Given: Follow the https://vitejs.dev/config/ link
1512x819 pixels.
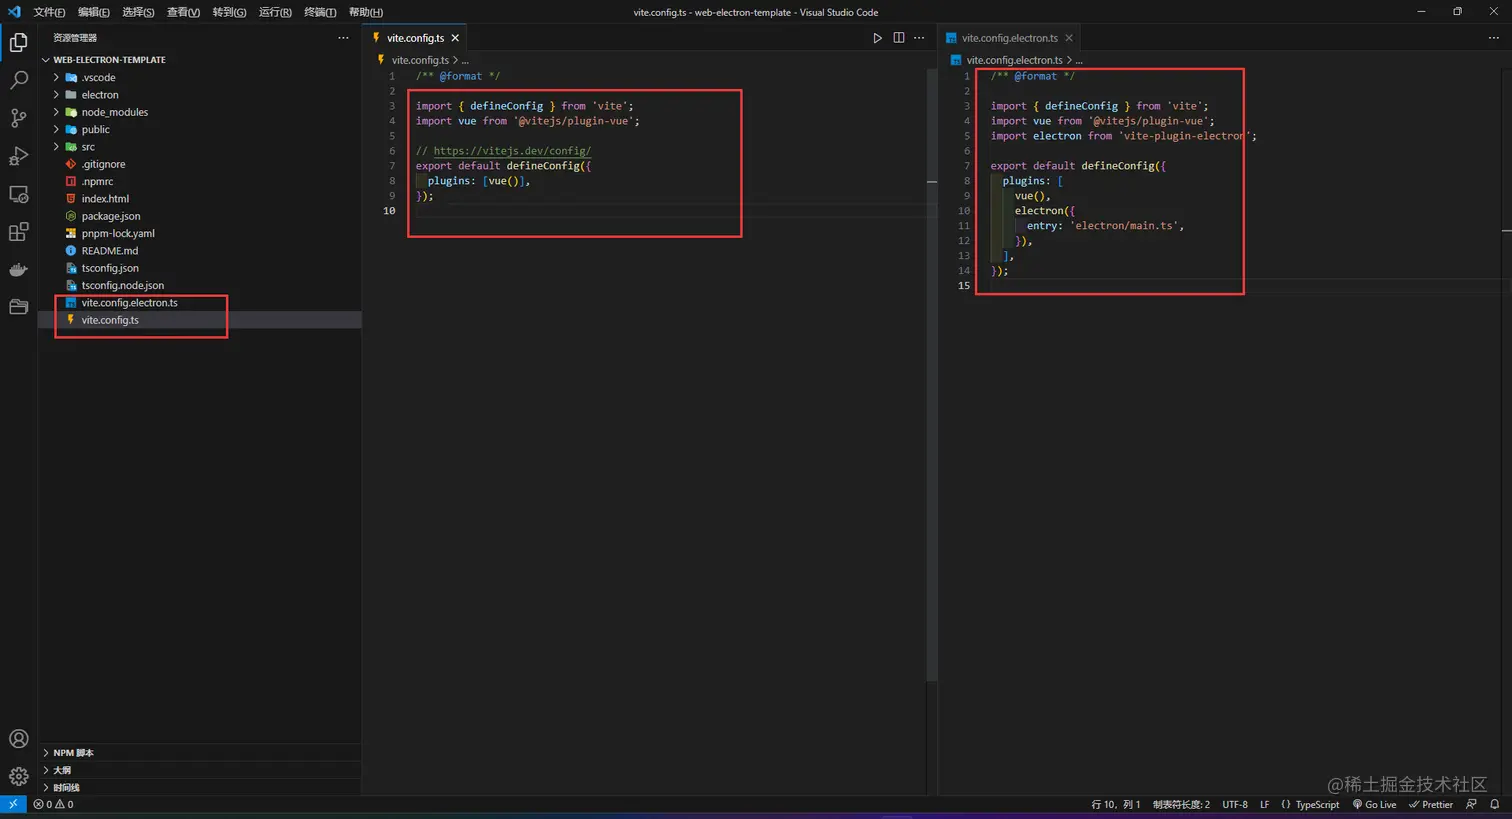Looking at the screenshot, I should point(512,151).
